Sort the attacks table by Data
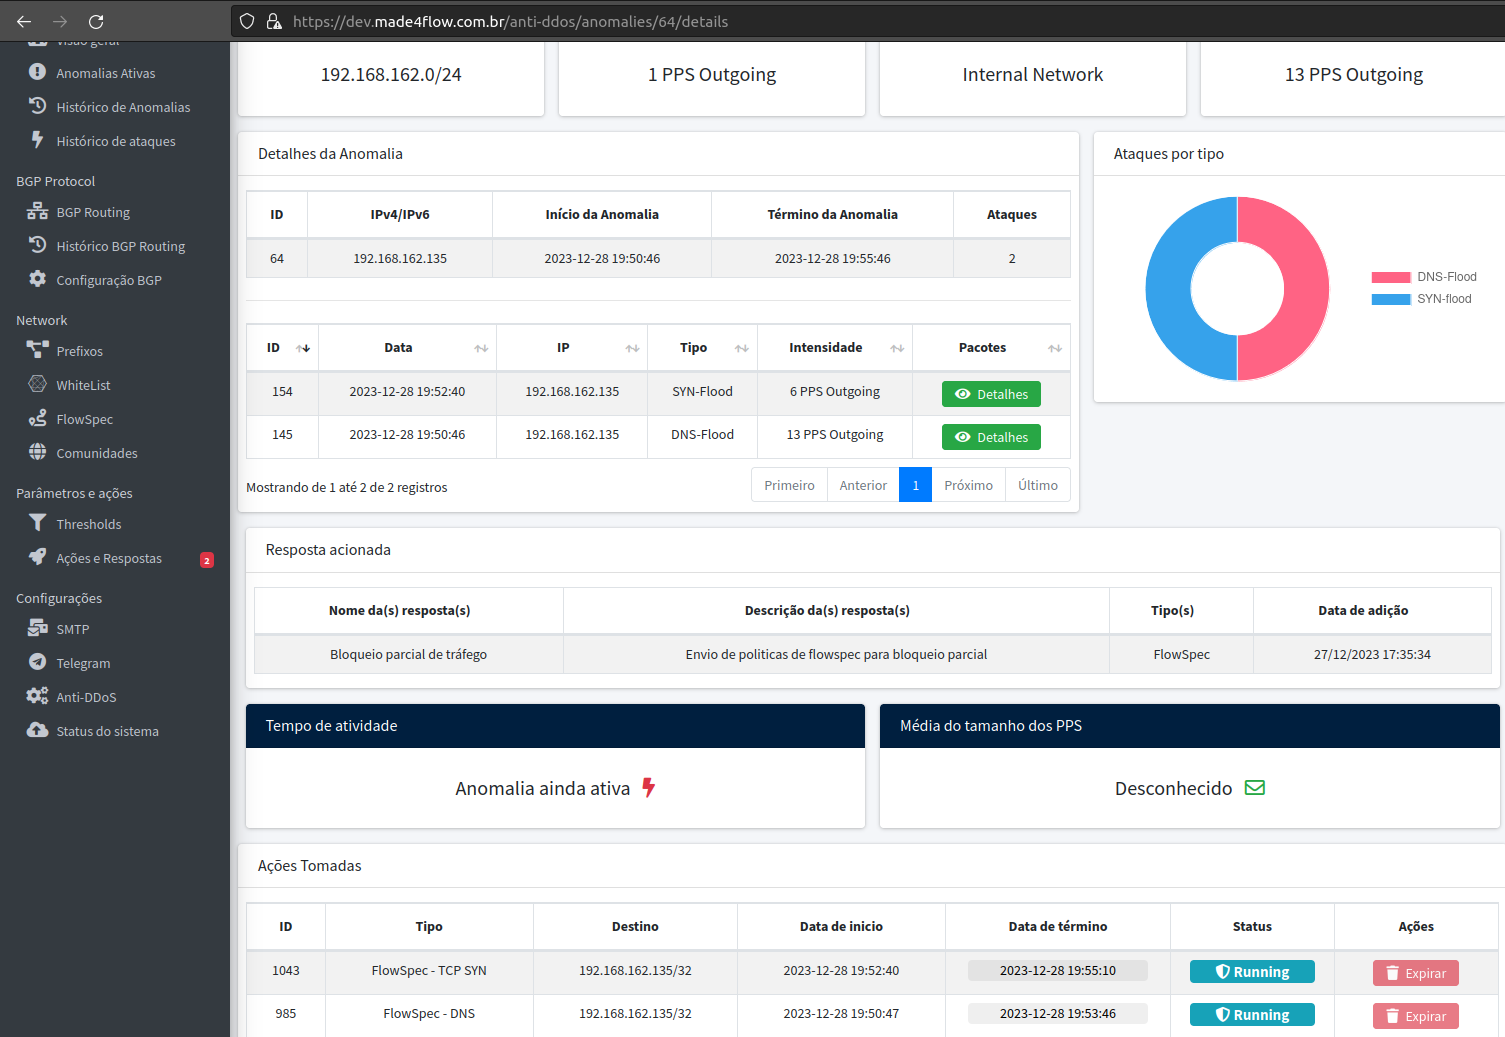 pos(407,348)
